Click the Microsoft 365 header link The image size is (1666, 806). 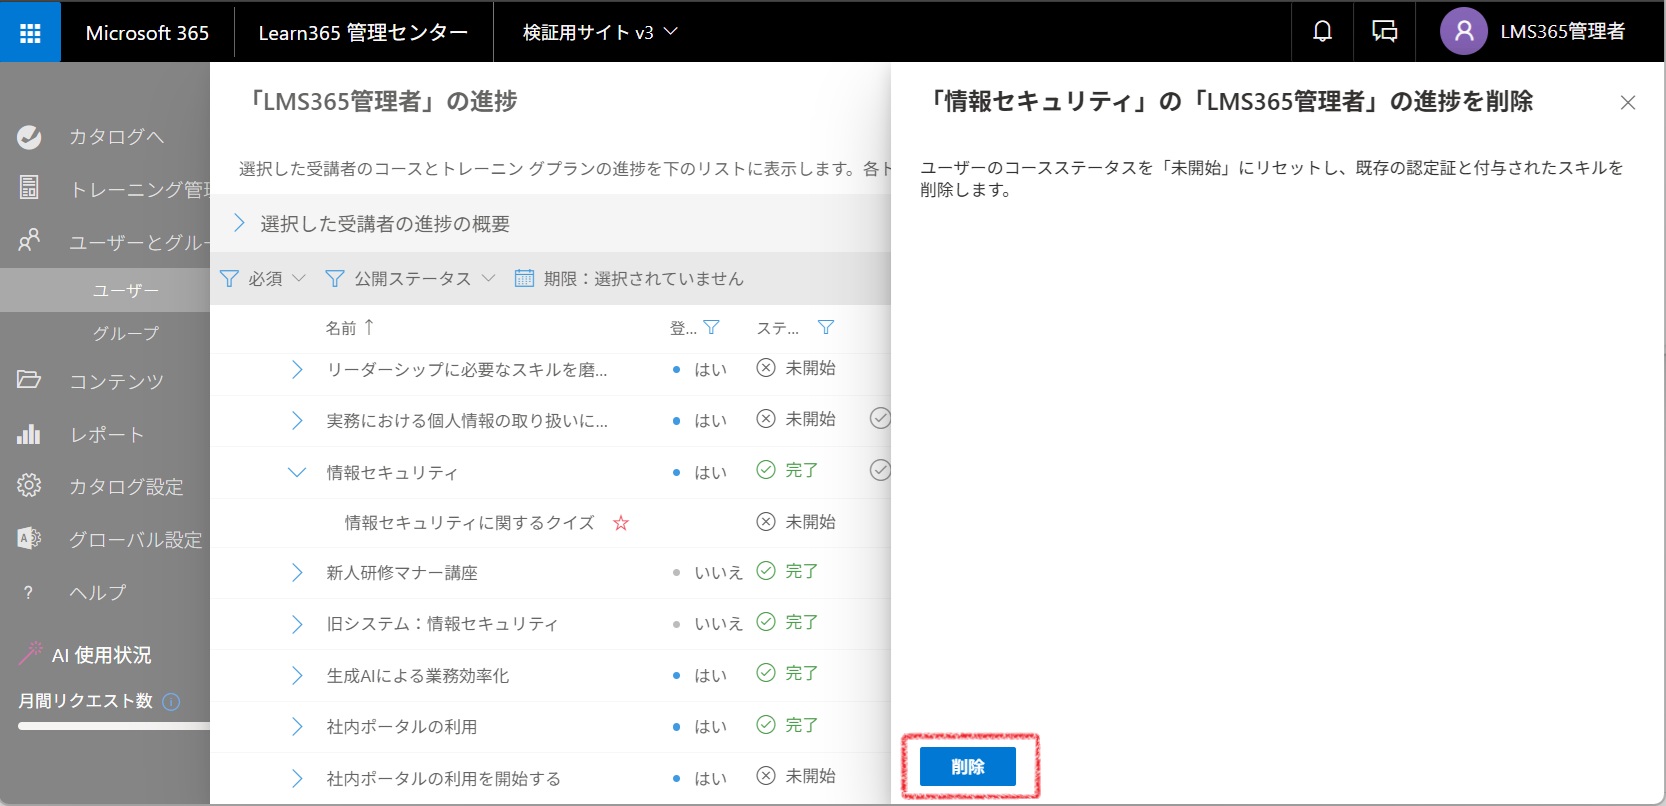click(x=147, y=33)
